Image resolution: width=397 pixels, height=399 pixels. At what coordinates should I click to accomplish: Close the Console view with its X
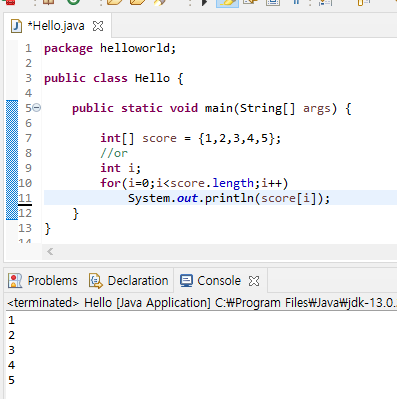(254, 281)
